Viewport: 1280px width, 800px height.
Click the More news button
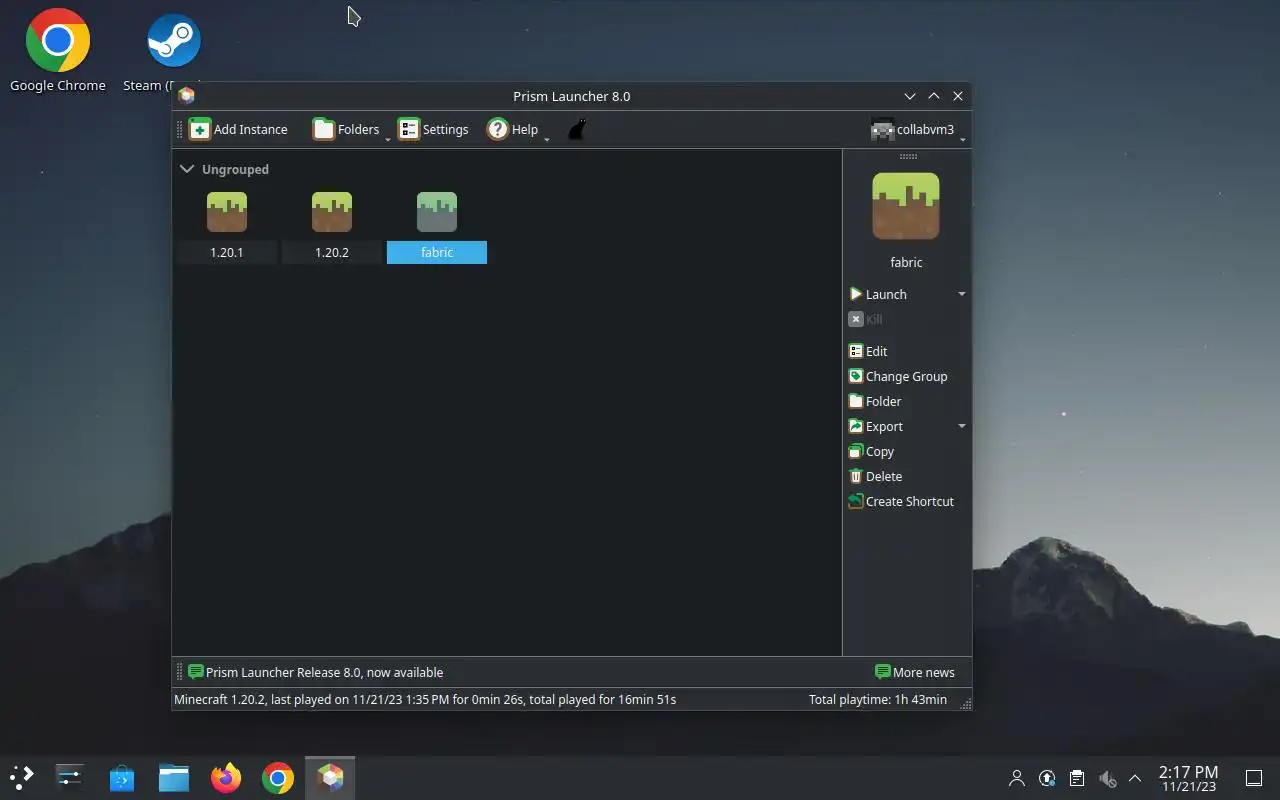pyautogui.click(x=915, y=672)
